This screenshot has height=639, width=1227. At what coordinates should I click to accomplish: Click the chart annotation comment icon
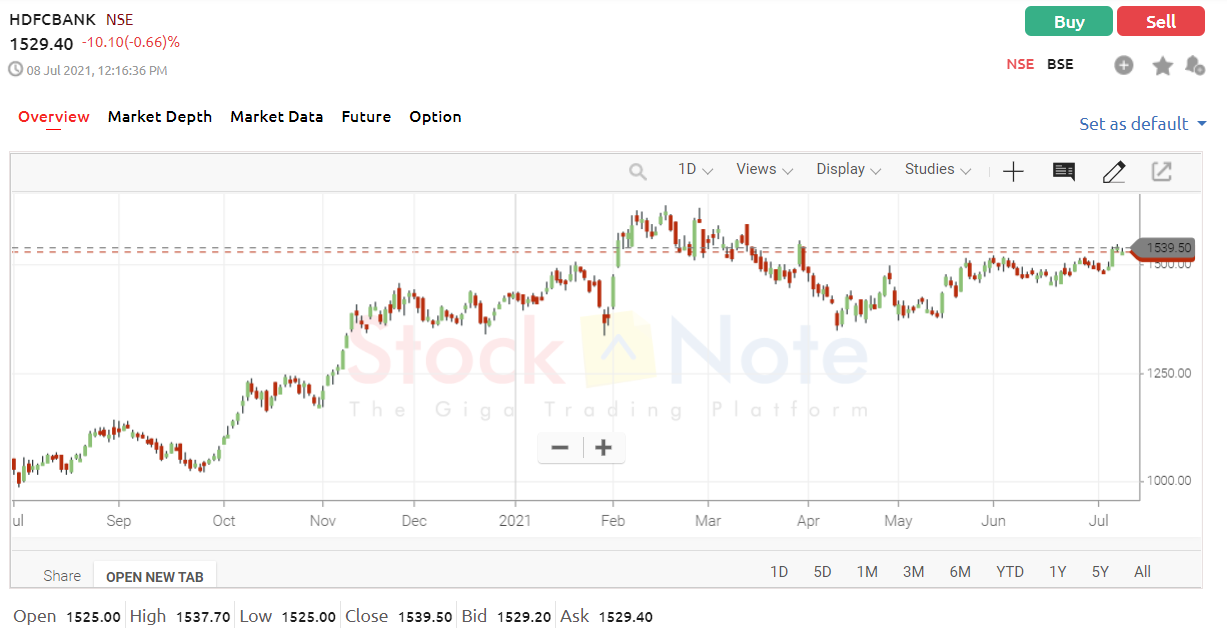point(1064,172)
